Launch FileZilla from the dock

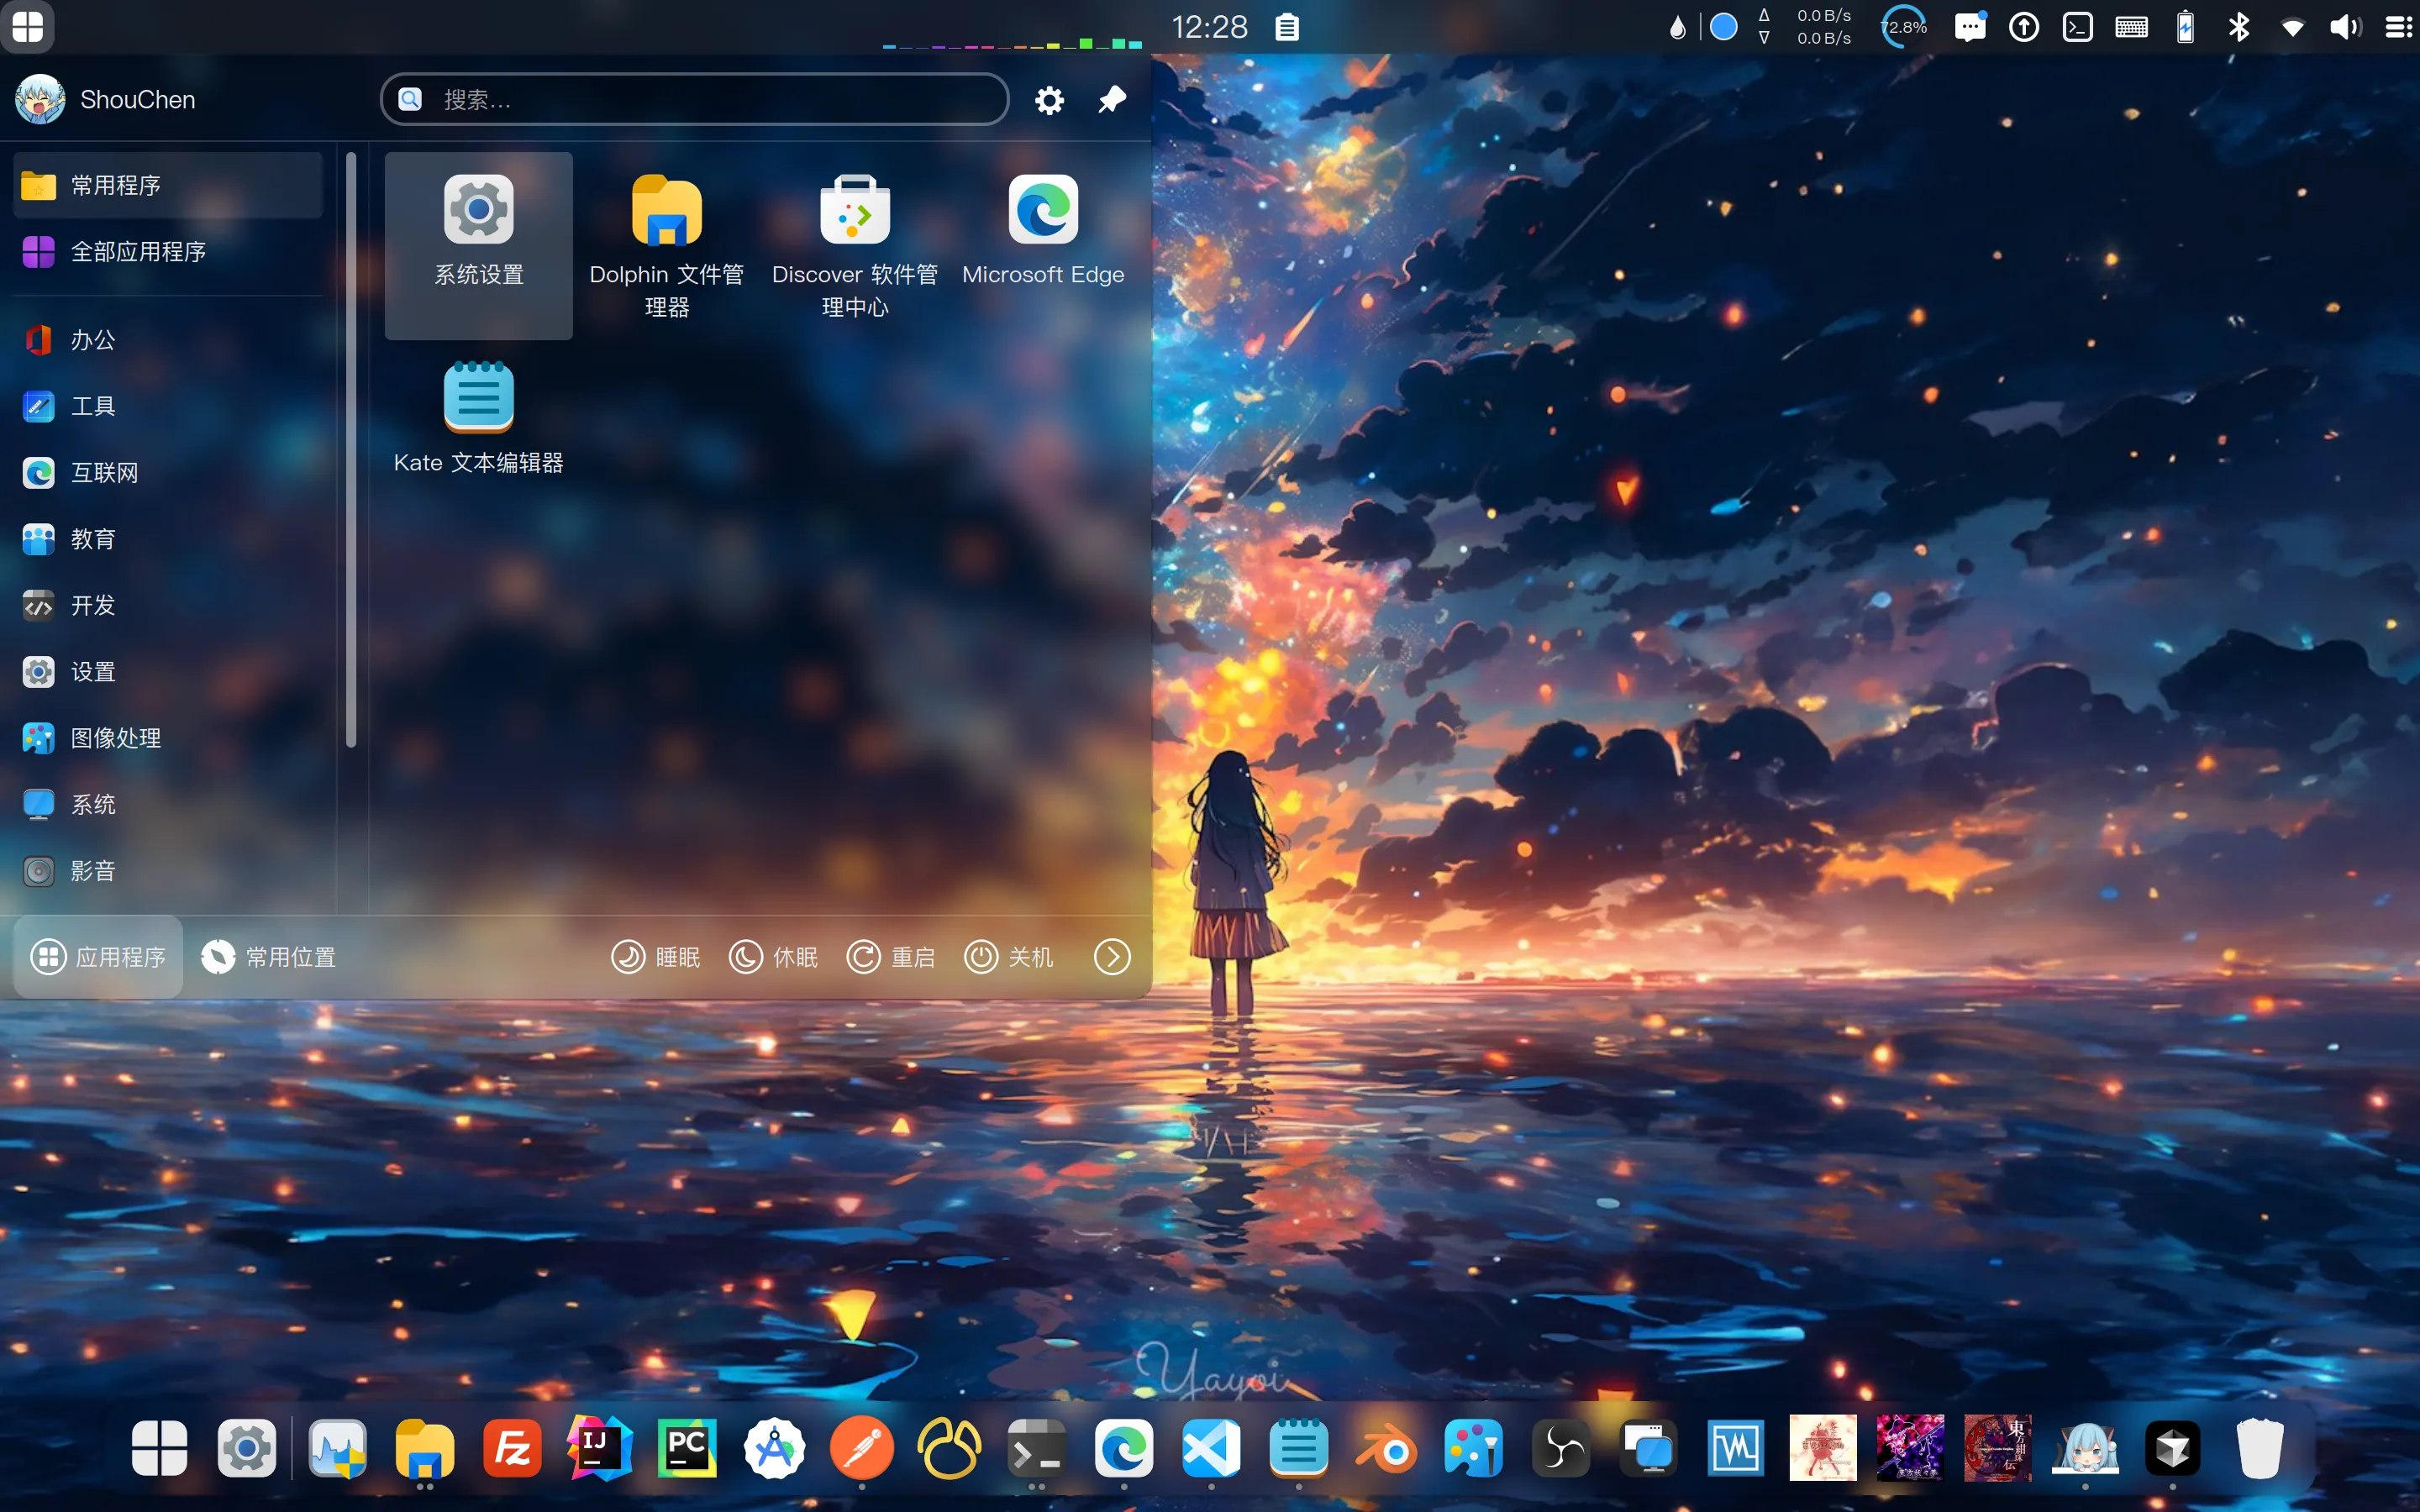coord(512,1448)
